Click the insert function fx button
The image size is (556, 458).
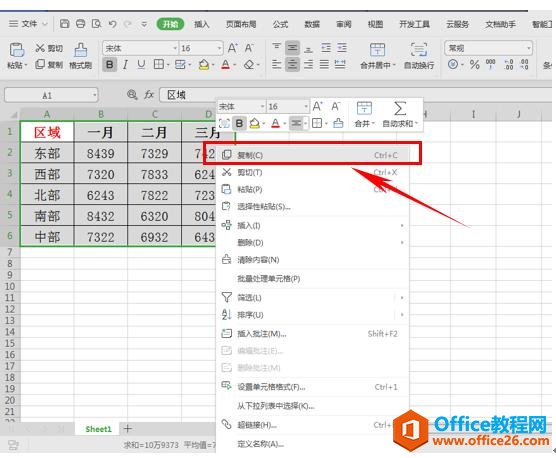pos(149,95)
